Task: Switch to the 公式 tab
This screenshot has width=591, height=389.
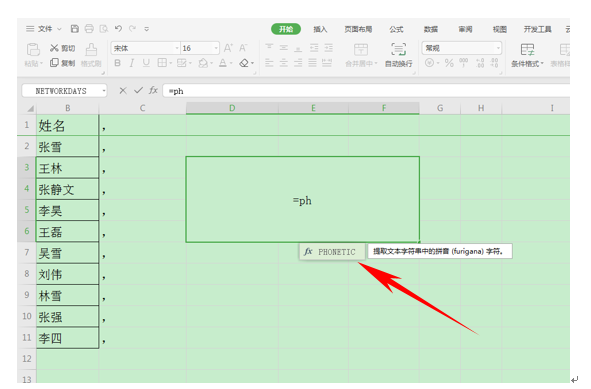Action: [x=396, y=29]
